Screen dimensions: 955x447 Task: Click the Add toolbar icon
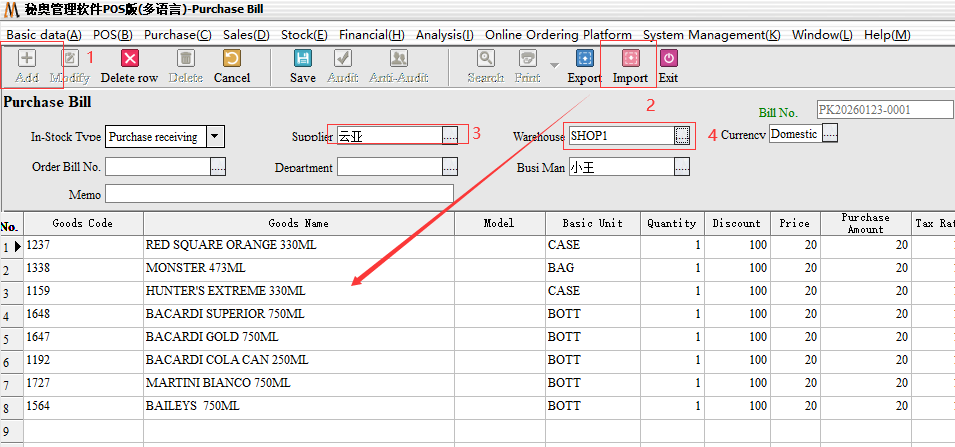(27, 59)
